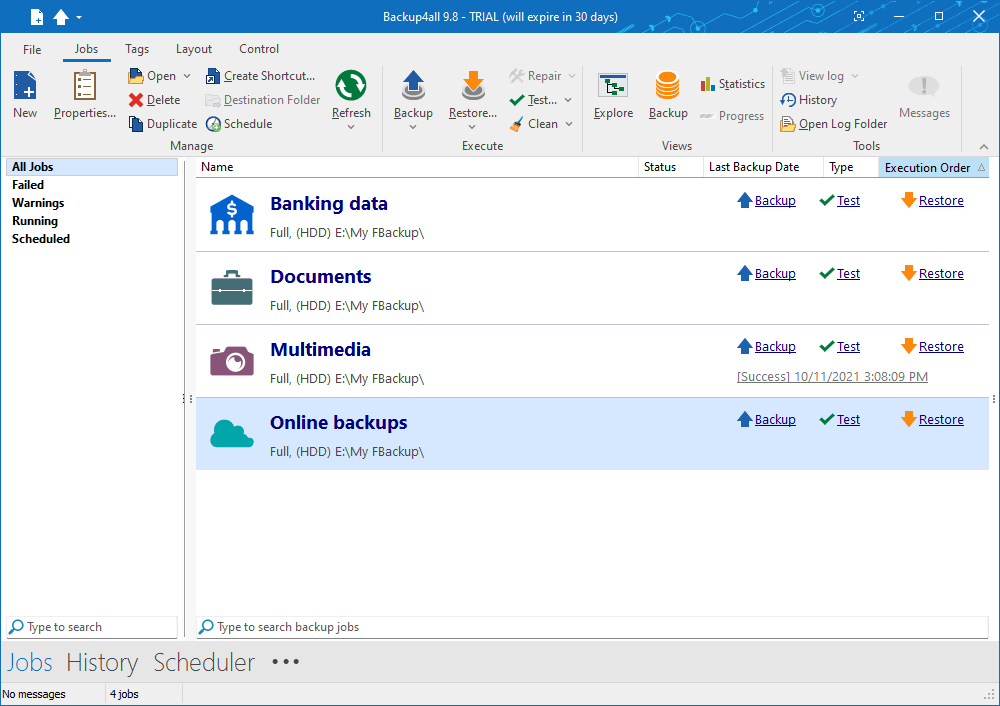The width and height of the screenshot is (1000, 706).
Task: Open the Control ribbon tab
Action: click(x=259, y=49)
